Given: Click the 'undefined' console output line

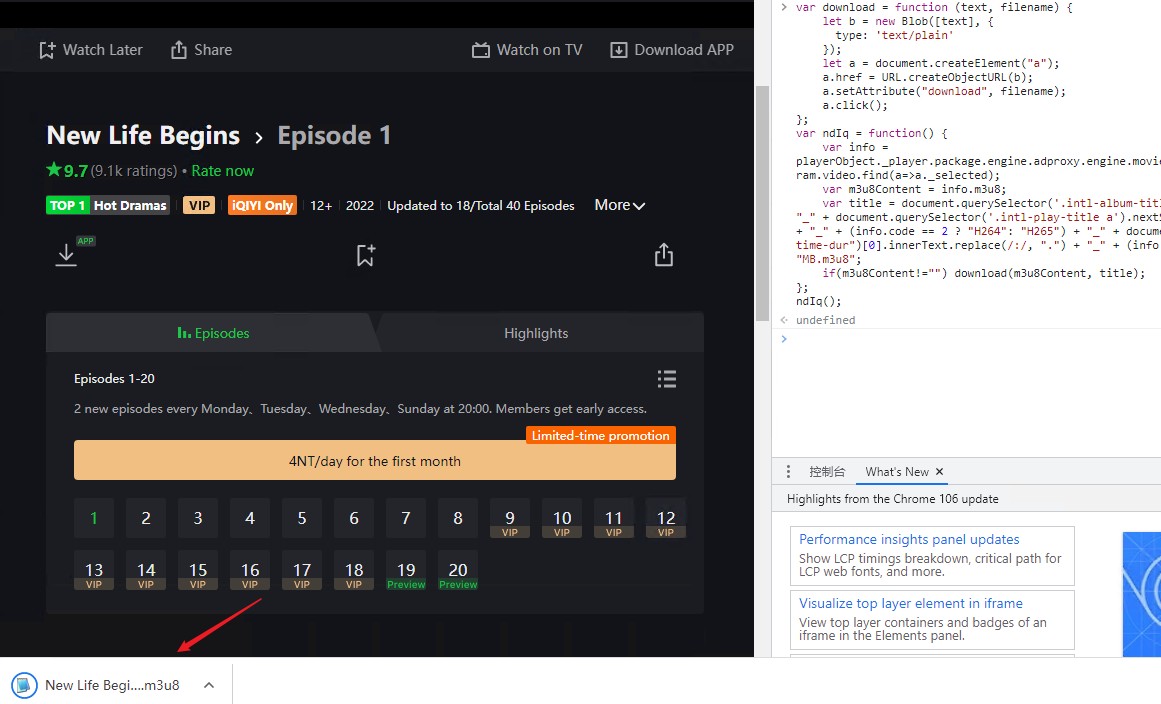Looking at the screenshot, I should (x=825, y=320).
